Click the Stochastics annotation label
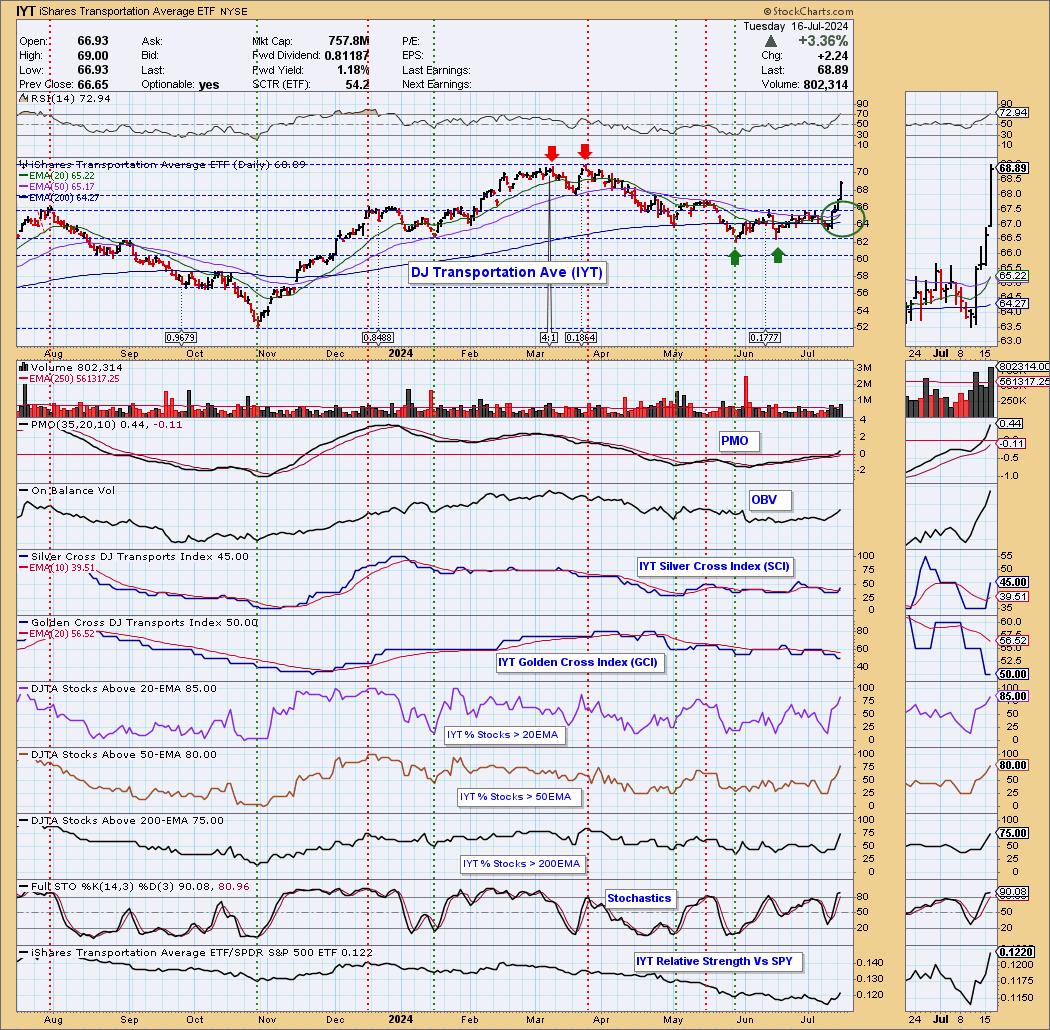1050x1030 pixels. (x=639, y=898)
